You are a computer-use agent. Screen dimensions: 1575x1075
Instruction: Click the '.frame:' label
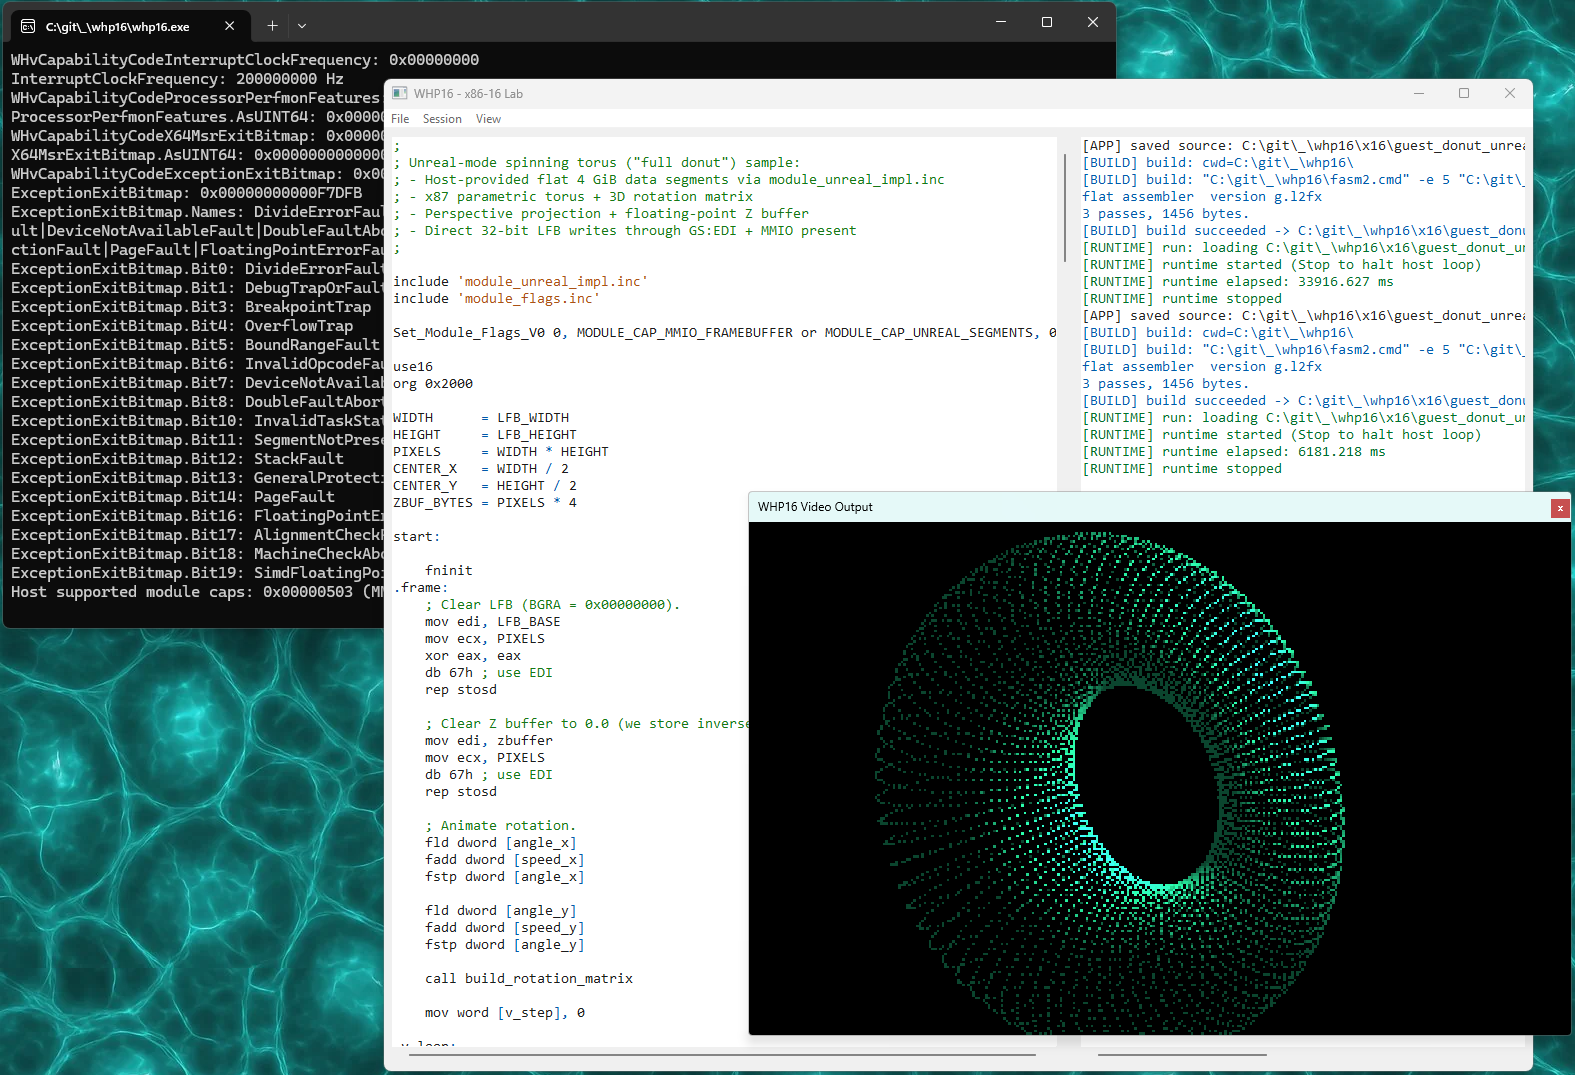pyautogui.click(x=420, y=588)
